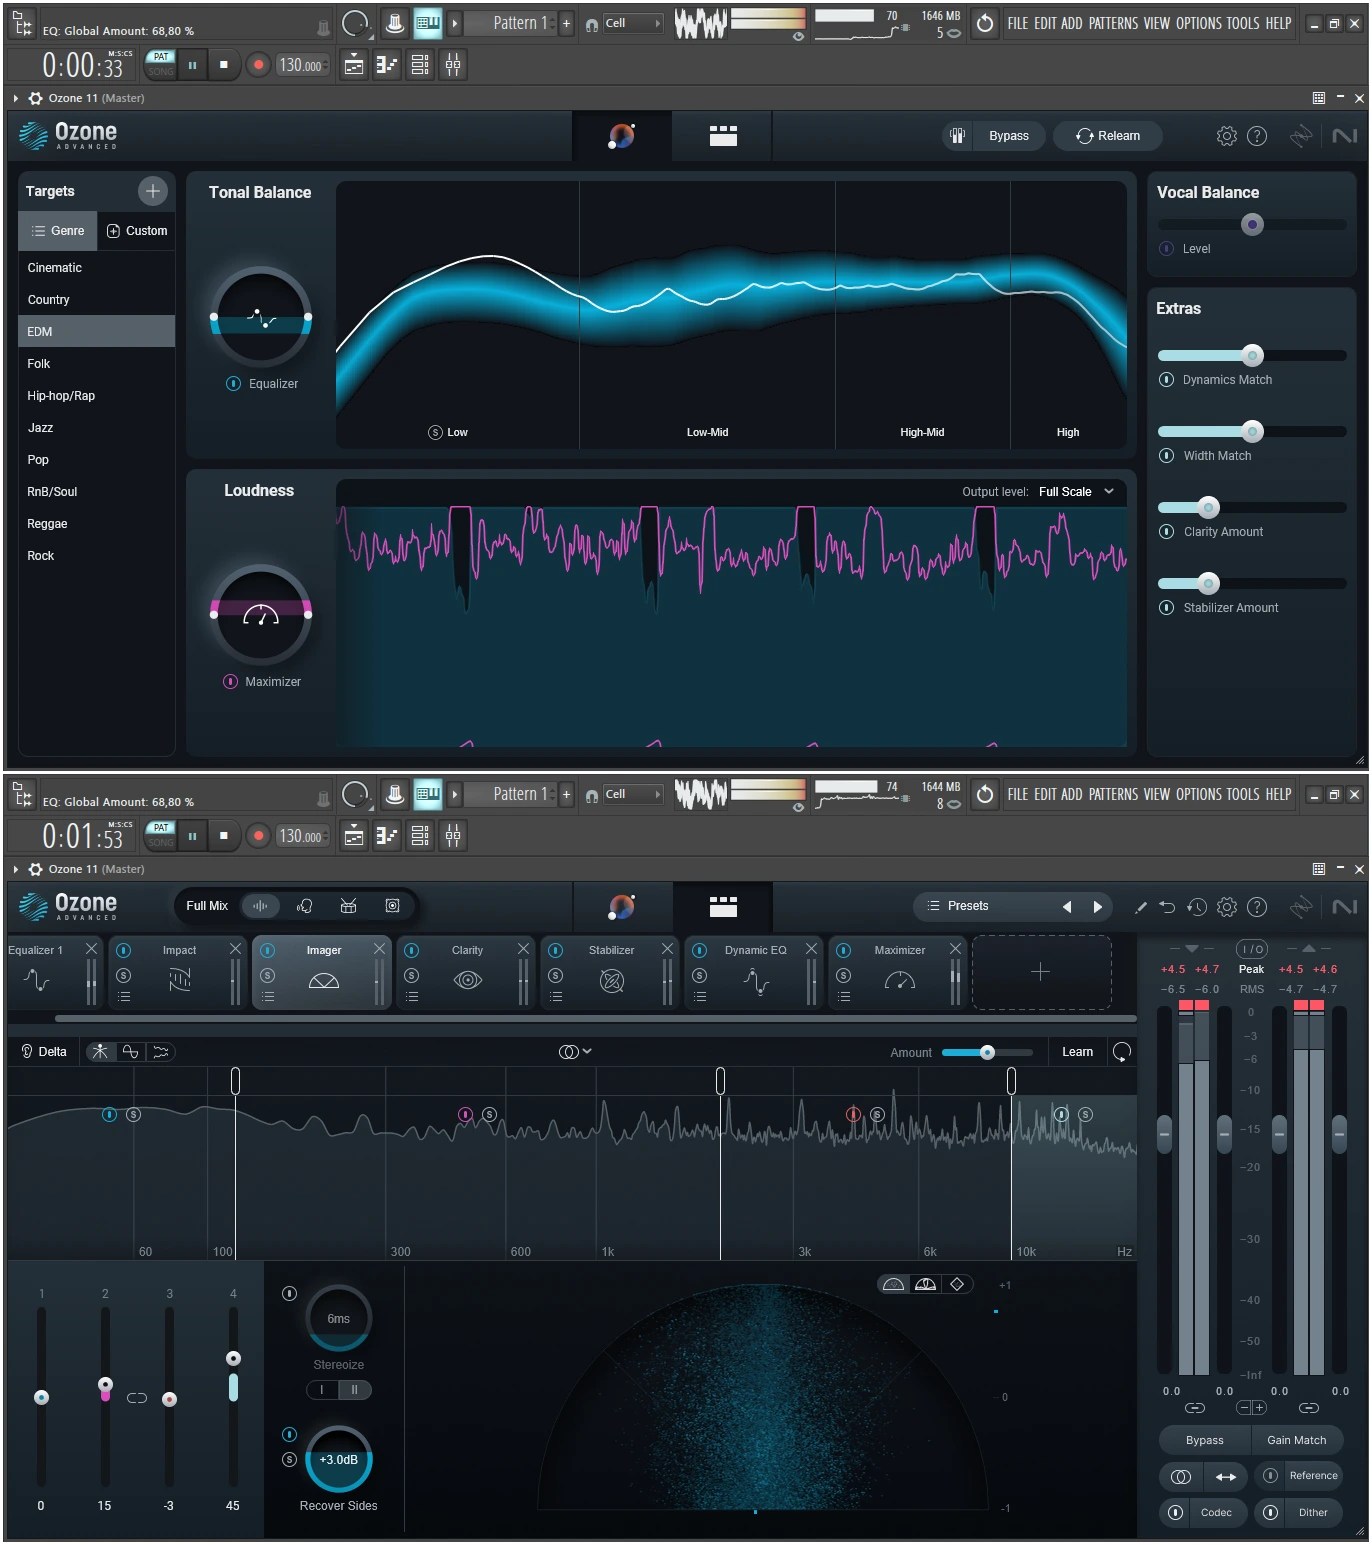
Task: Choose Lissajous diamond vectorscope icon
Action: point(957,1284)
